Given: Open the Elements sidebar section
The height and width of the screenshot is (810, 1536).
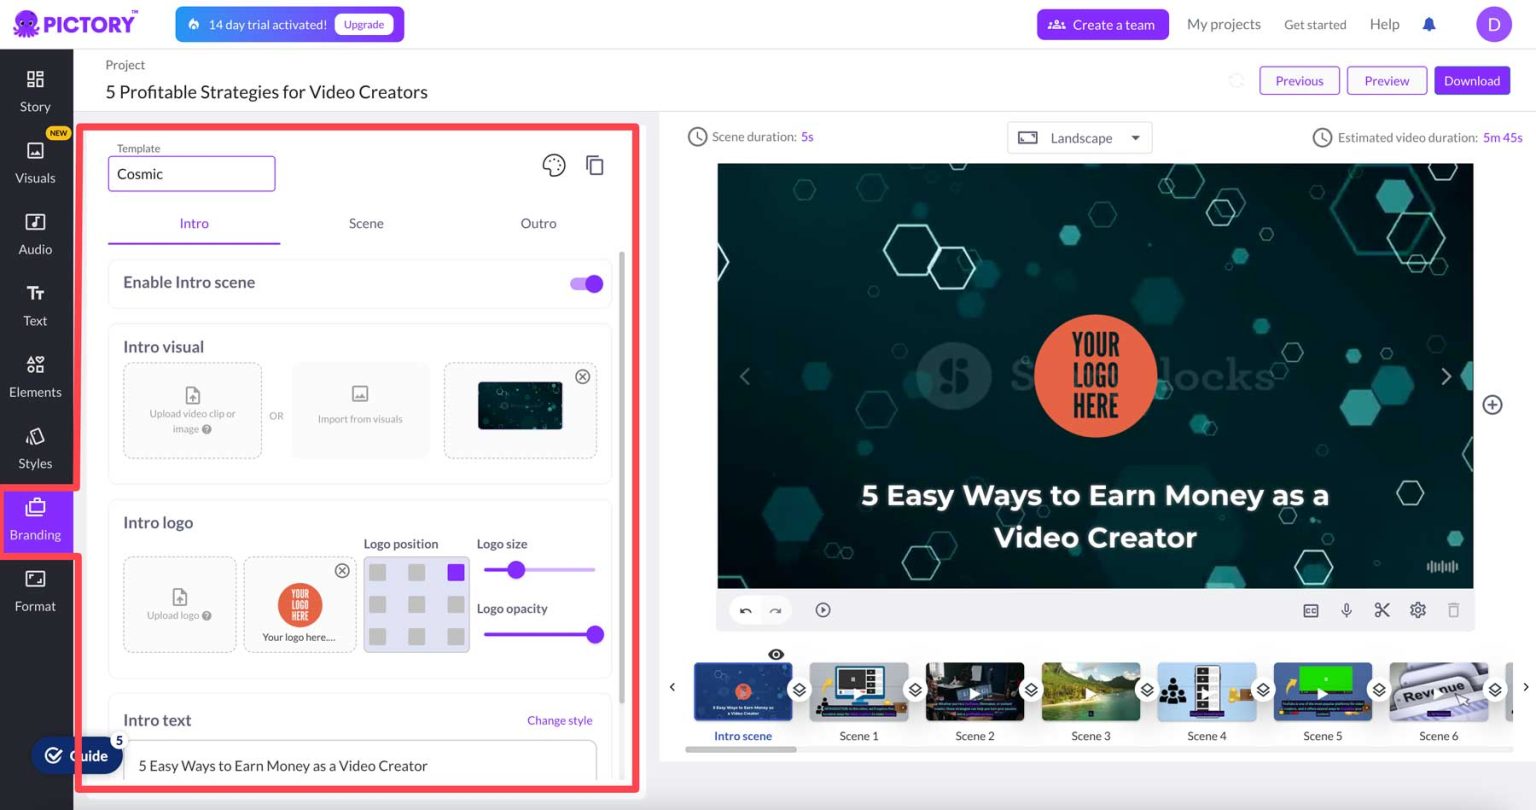Looking at the screenshot, I should [35, 377].
